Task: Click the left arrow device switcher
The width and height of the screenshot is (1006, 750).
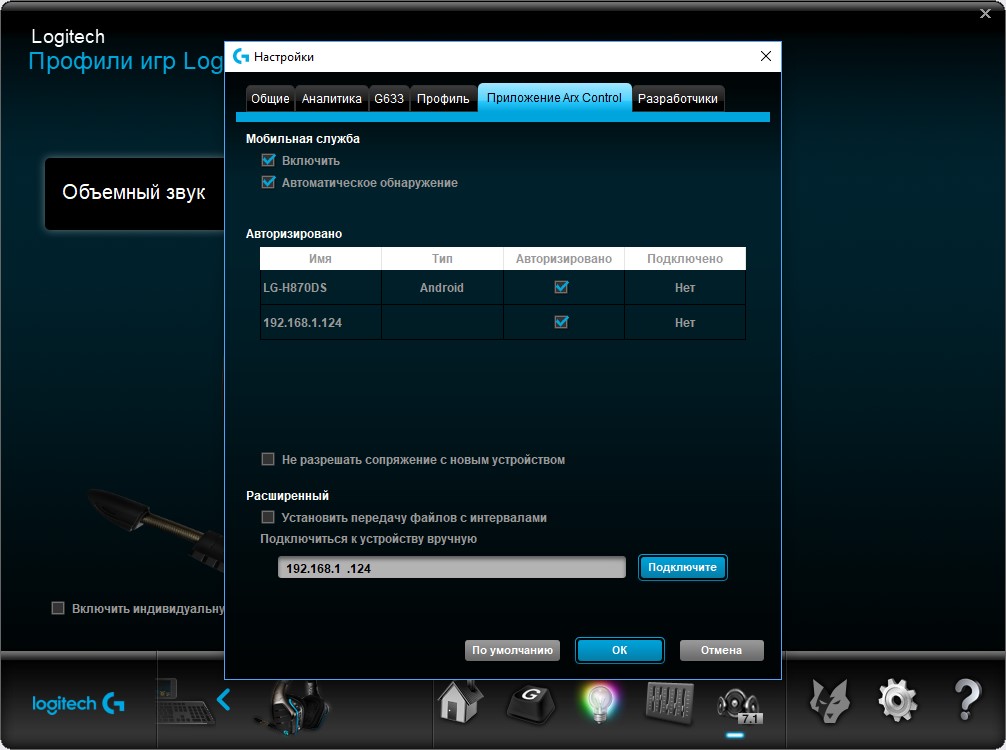Action: tap(223, 699)
